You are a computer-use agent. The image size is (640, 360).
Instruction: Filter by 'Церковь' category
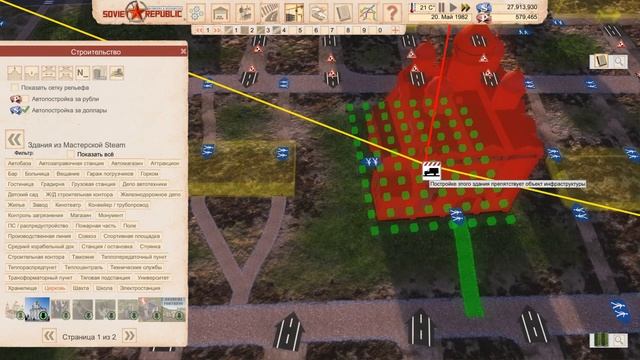pyautogui.click(x=55, y=288)
